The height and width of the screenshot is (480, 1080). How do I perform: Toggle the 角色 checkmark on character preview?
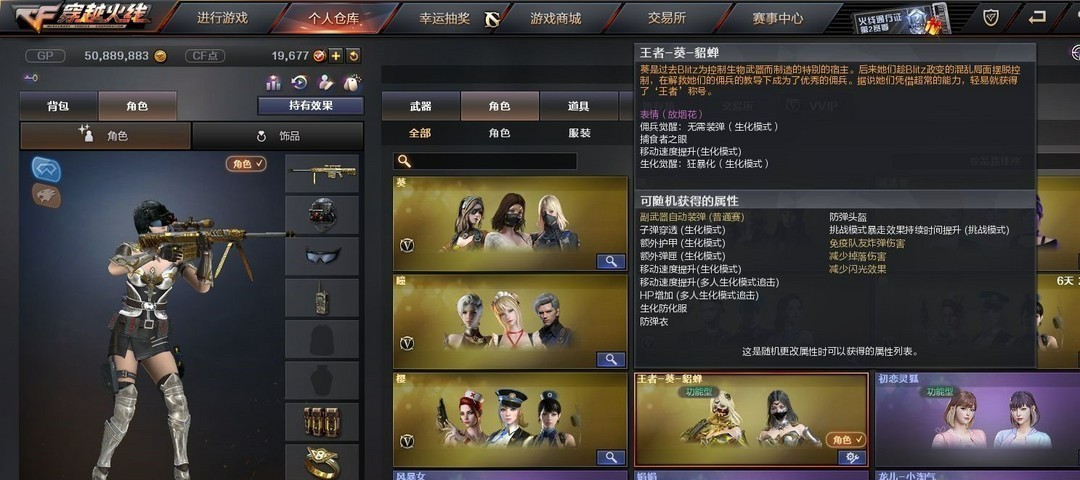coord(246,164)
